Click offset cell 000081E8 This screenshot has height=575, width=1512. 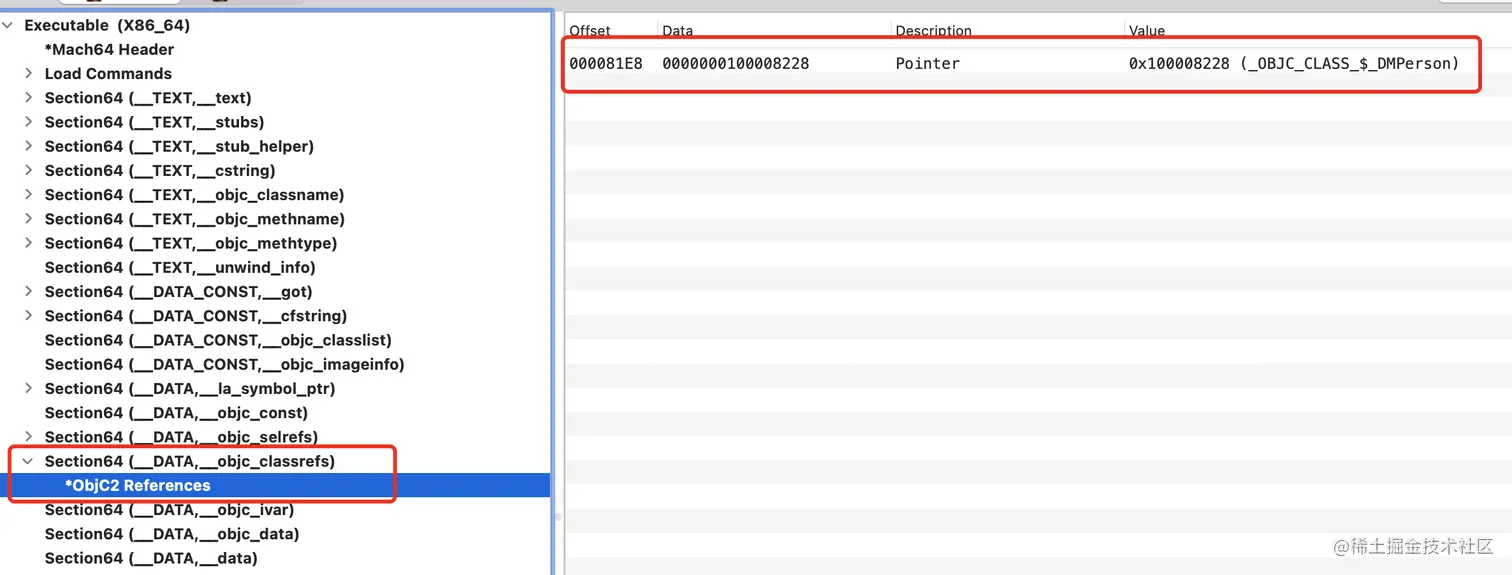coord(606,63)
